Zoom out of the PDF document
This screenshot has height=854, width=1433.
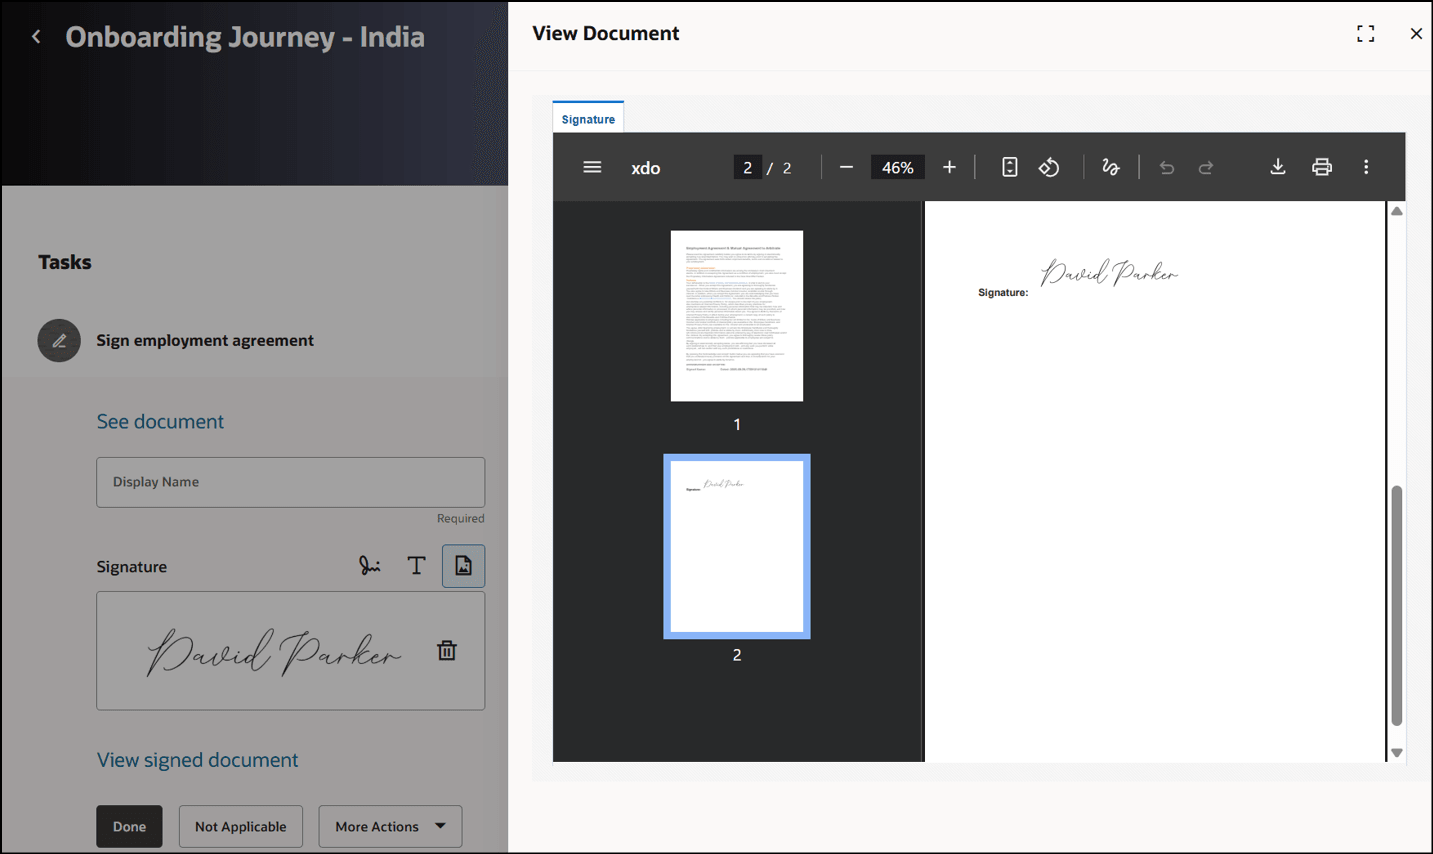click(x=846, y=167)
